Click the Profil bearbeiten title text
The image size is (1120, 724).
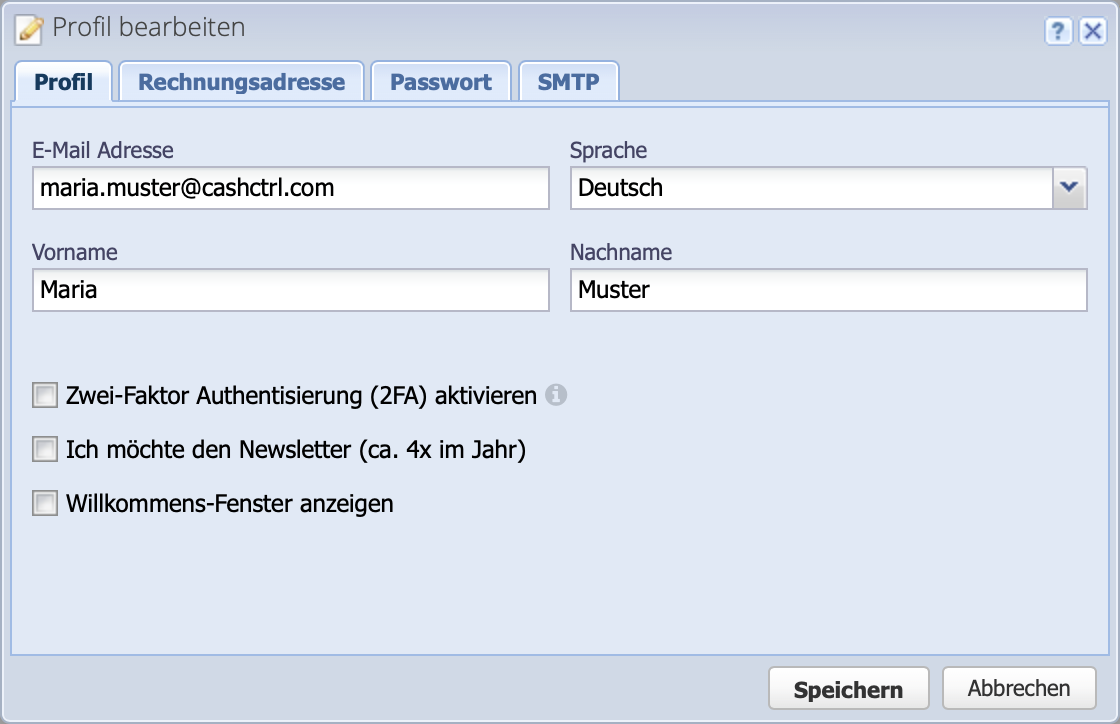click(x=150, y=28)
